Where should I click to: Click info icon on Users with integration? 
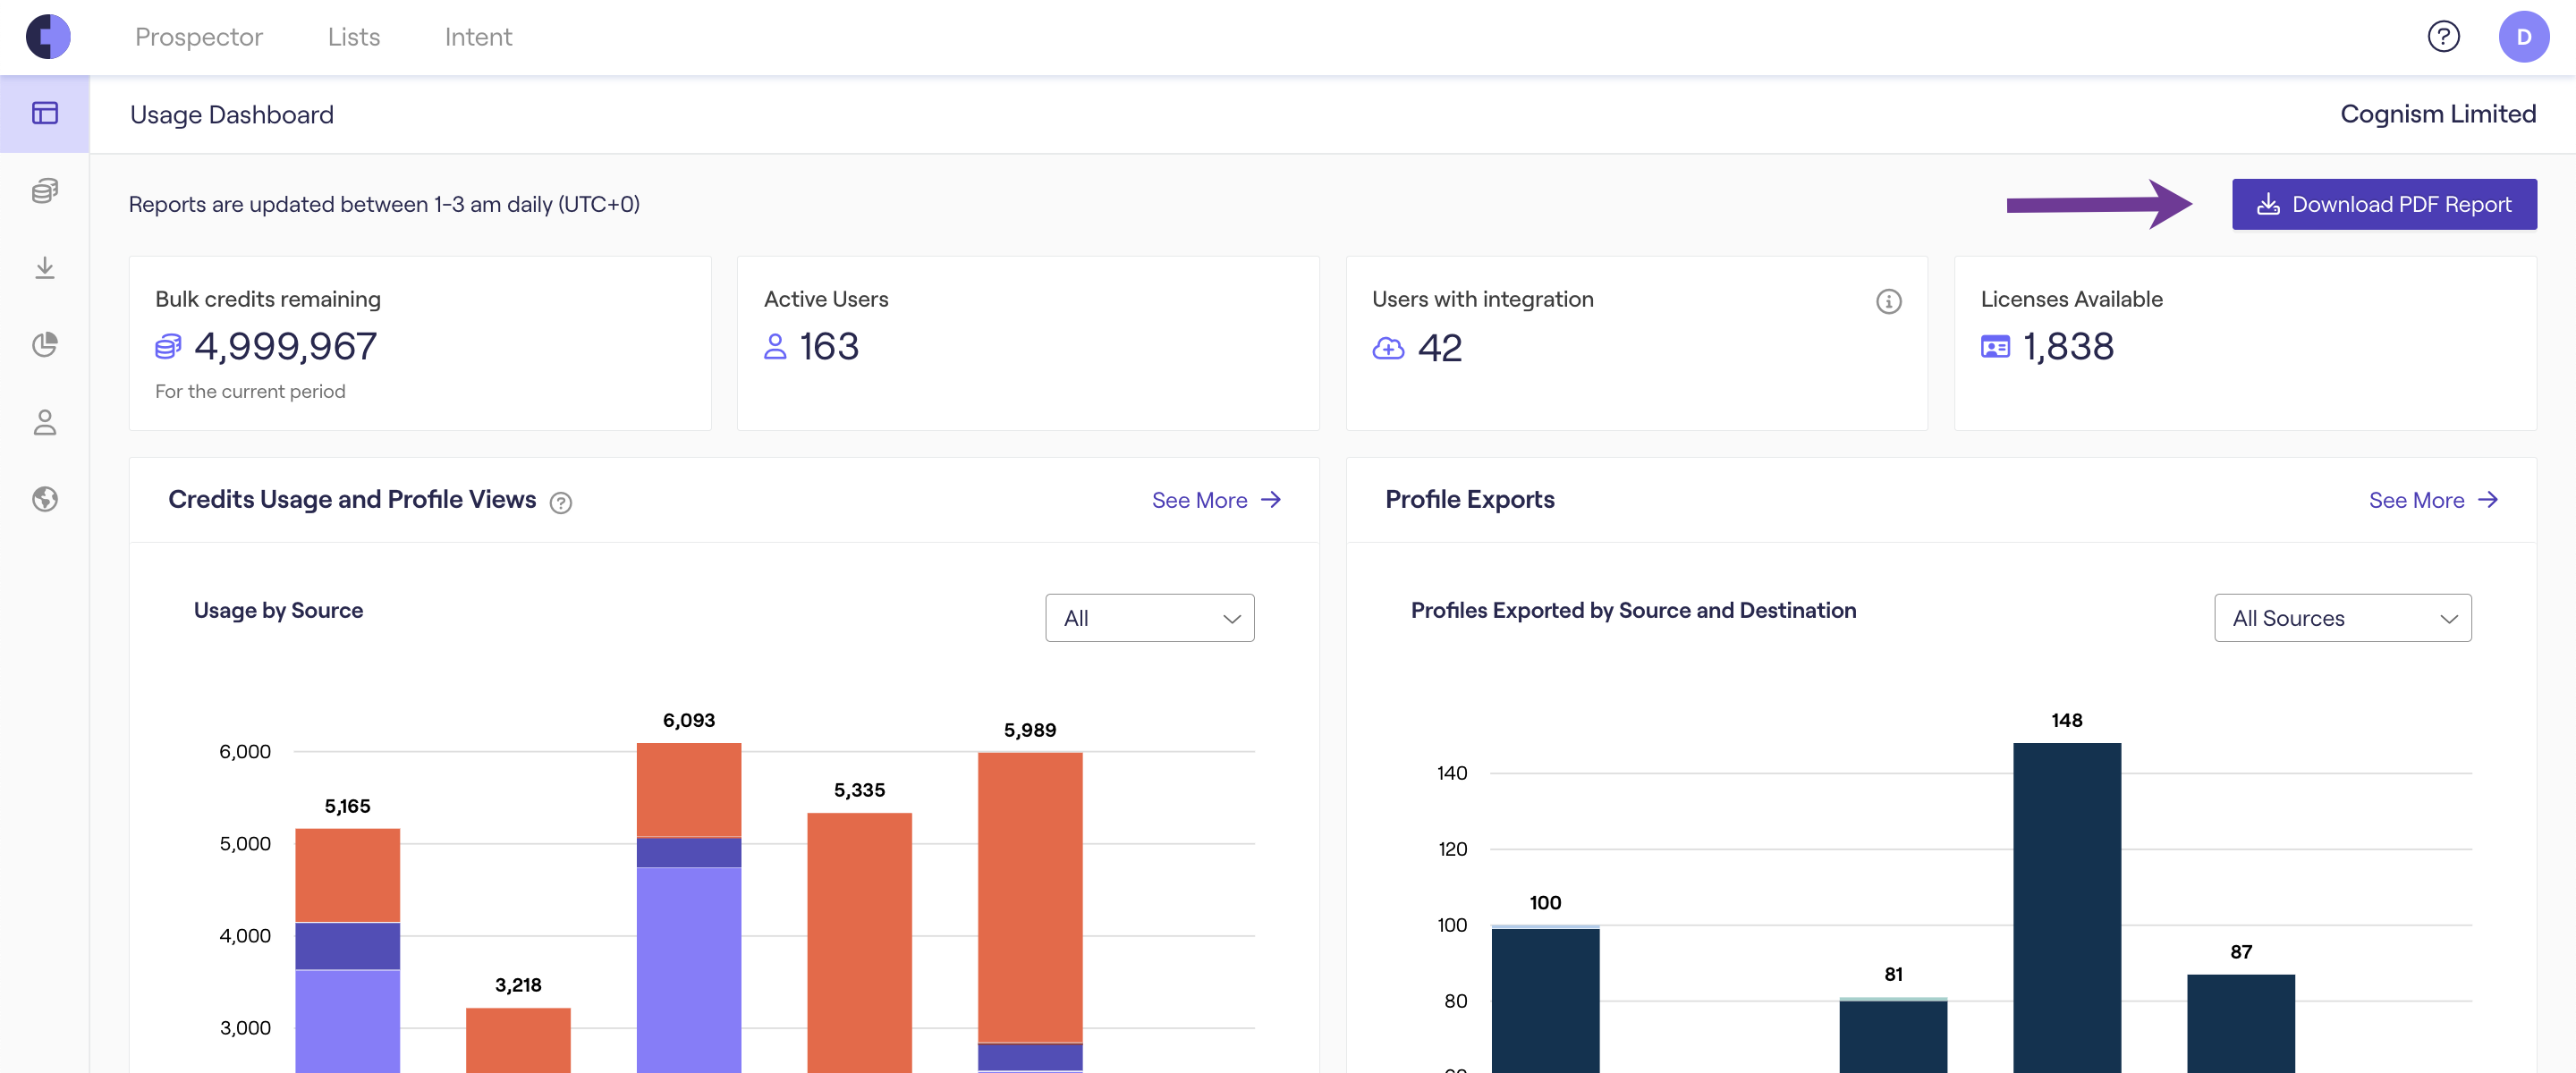click(1888, 301)
